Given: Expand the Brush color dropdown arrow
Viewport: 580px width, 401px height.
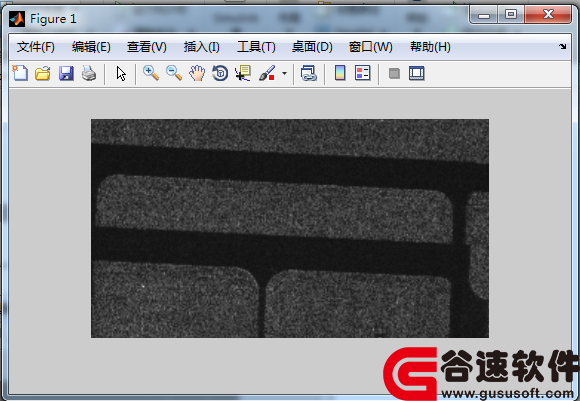Looking at the screenshot, I should (x=284, y=73).
